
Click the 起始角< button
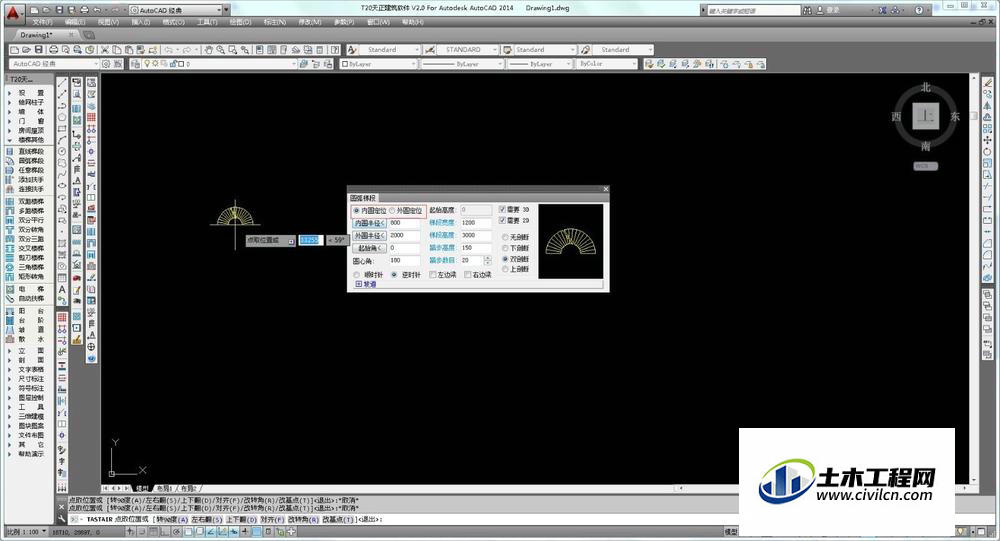[370, 248]
